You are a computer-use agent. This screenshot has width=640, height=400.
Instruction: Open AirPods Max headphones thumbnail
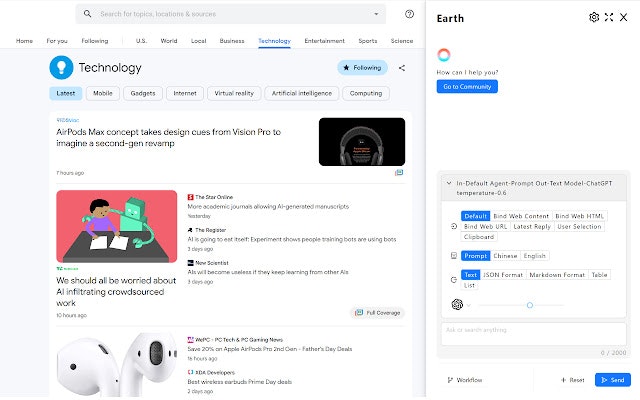point(362,142)
